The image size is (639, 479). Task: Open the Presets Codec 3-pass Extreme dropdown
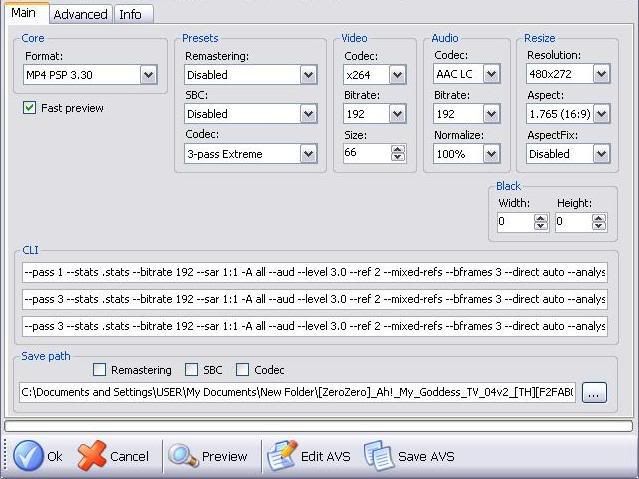point(251,154)
